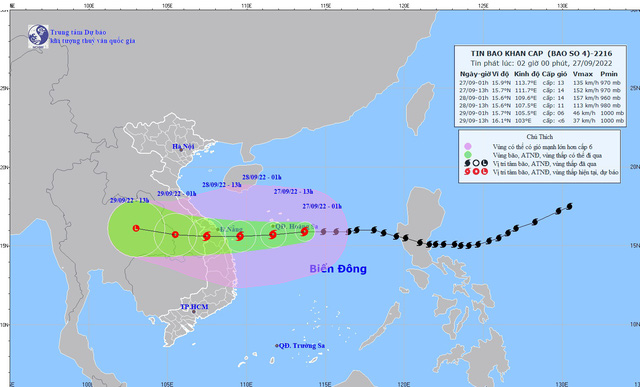This screenshot has height=387, width=640.
Task: Click the 29/09/22 - 13h forecast time label
Action: coord(129,200)
